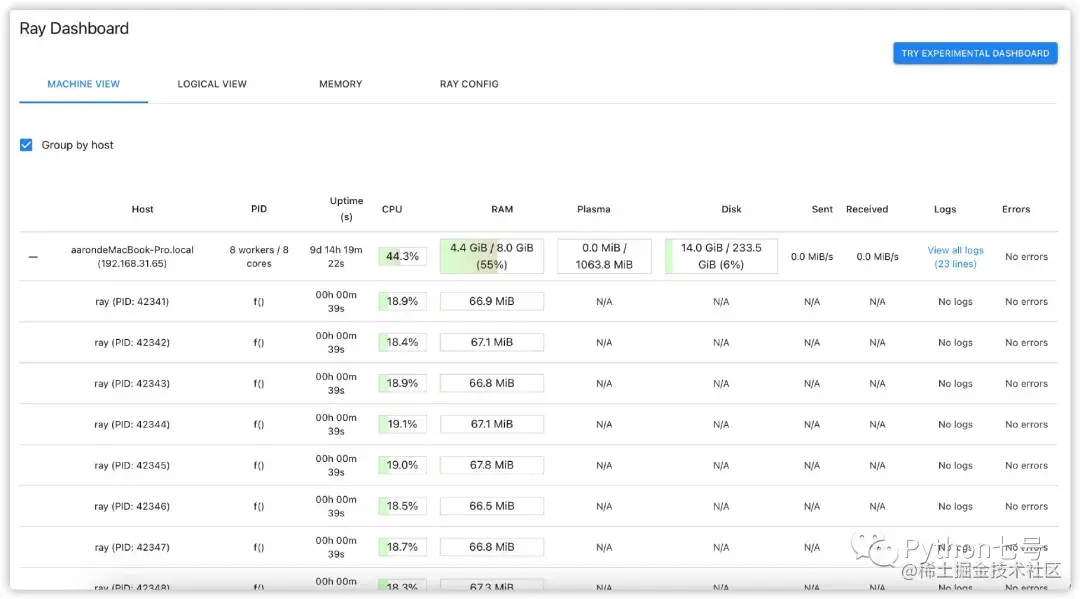The width and height of the screenshot is (1080, 599).
Task: Select the ray (PID: 42342) row
Action: [539, 342]
